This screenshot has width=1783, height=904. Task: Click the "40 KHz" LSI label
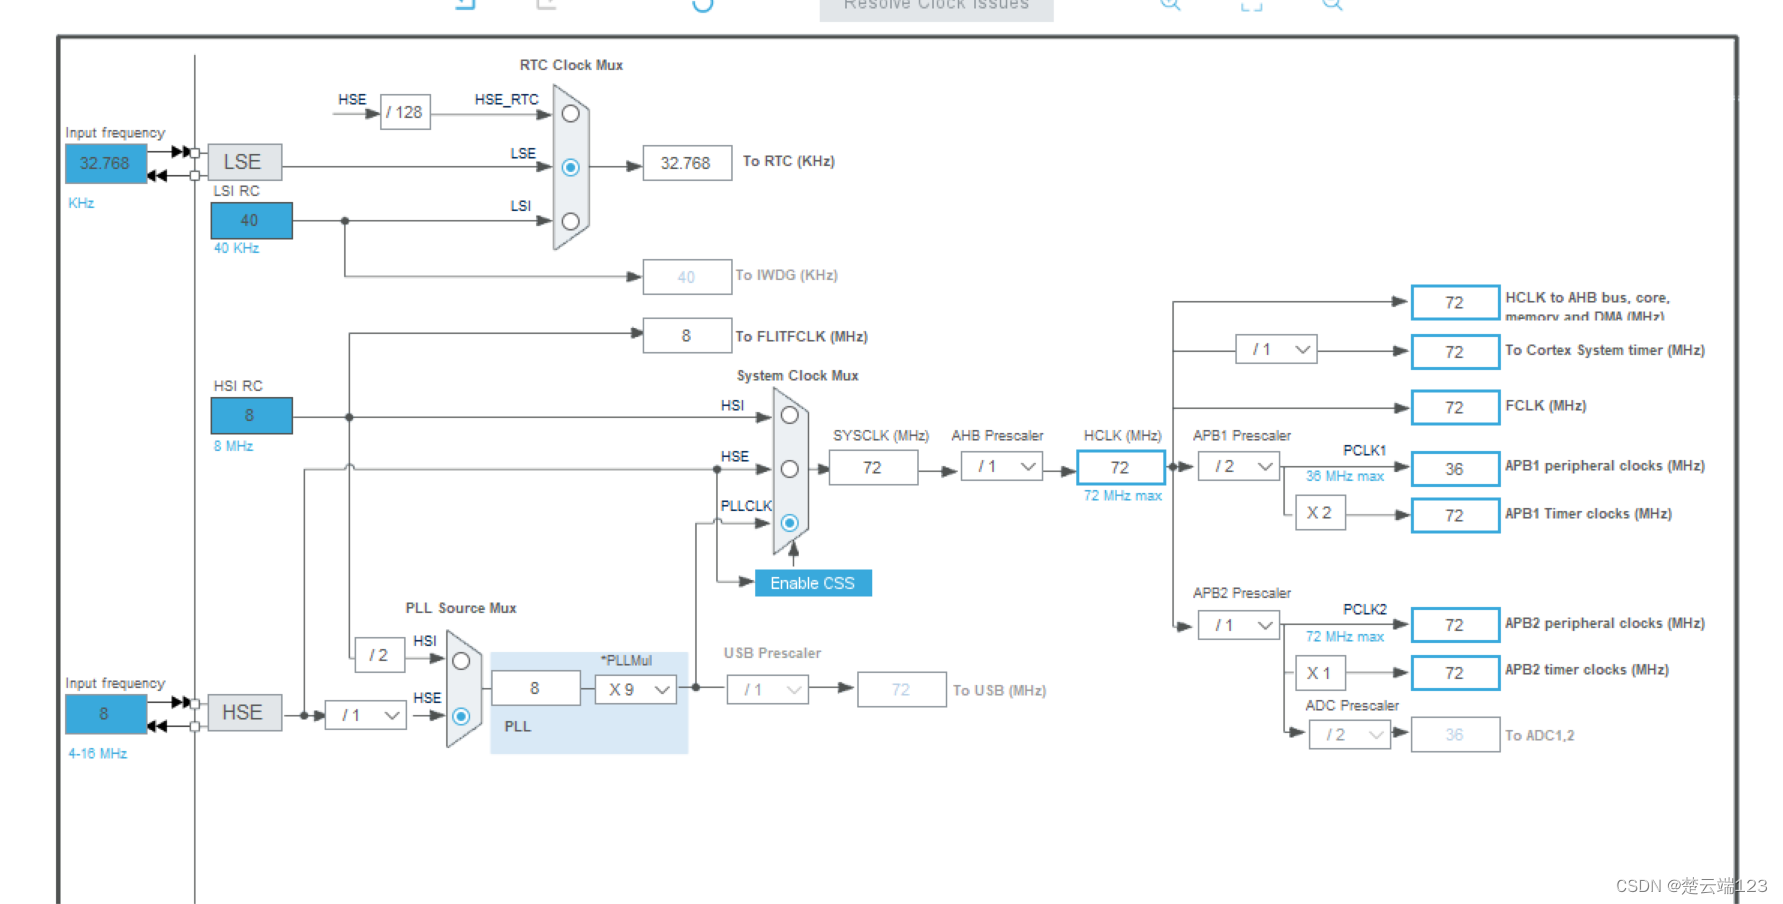pyautogui.click(x=236, y=248)
